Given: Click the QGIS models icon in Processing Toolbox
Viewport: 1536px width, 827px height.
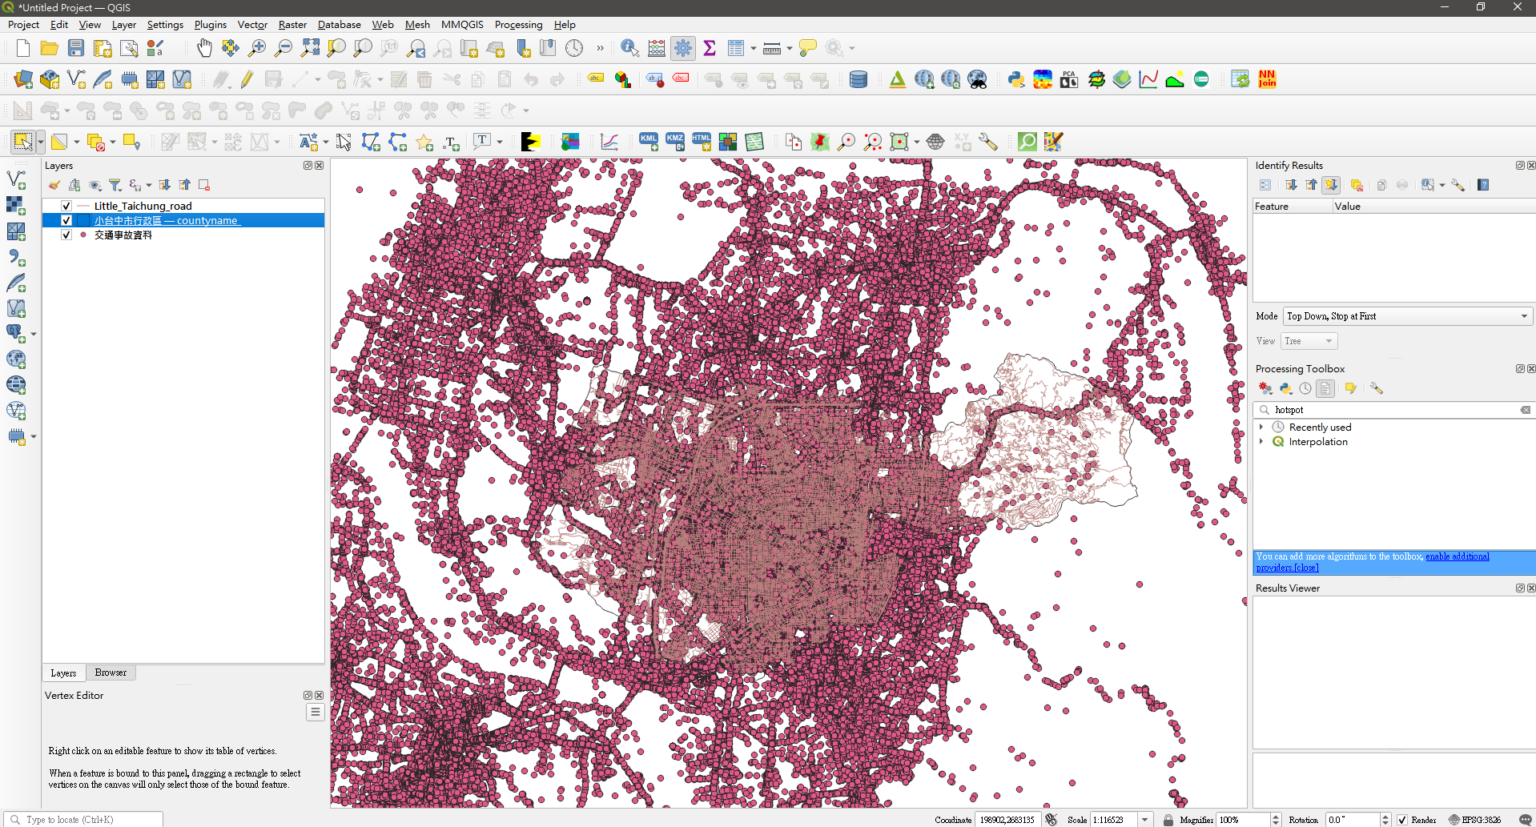Looking at the screenshot, I should pos(1350,388).
